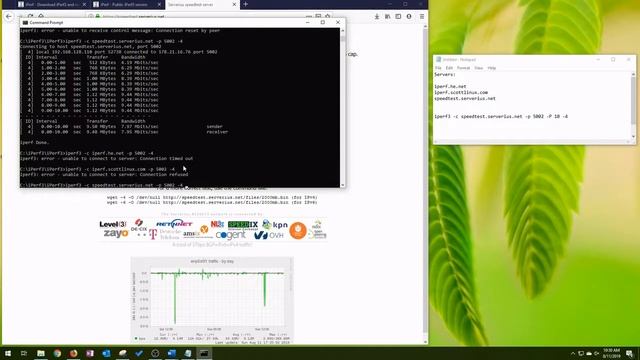Click the traffic graph image on webpage
Viewport: 640px width, 360px height.
point(212,300)
